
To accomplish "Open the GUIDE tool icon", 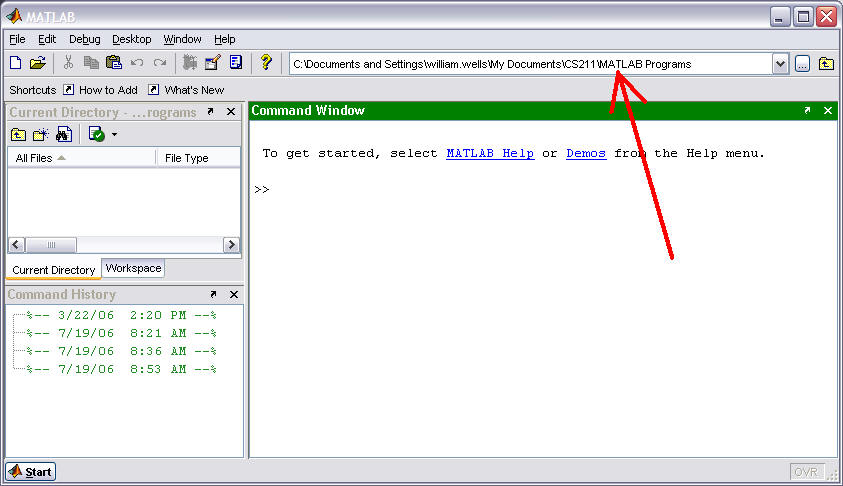I will click(213, 63).
